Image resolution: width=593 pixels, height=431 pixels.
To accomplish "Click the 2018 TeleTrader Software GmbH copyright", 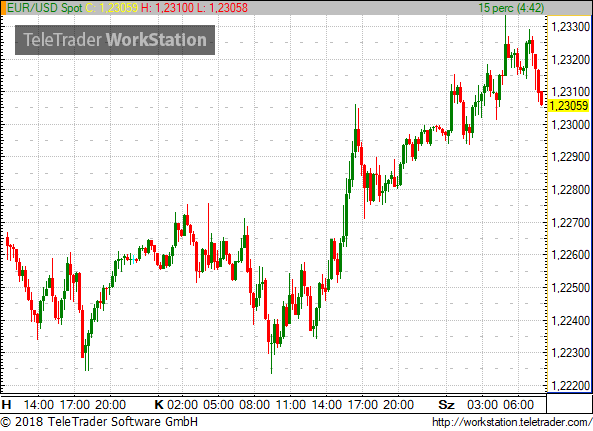I will point(99,422).
